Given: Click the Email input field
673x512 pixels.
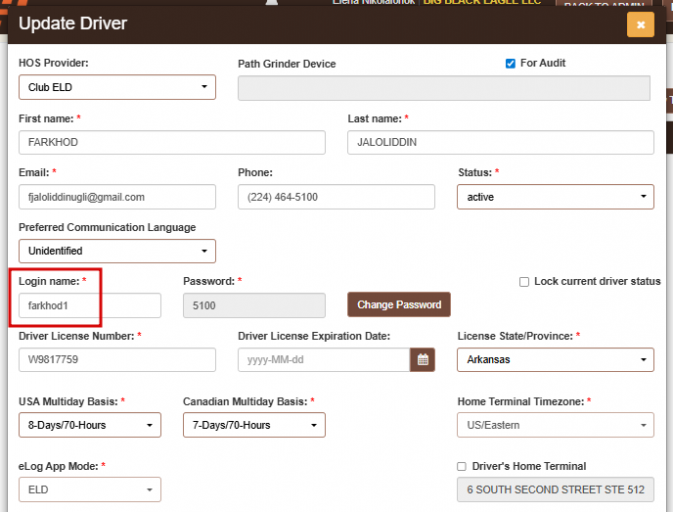Looking at the screenshot, I should (x=117, y=197).
